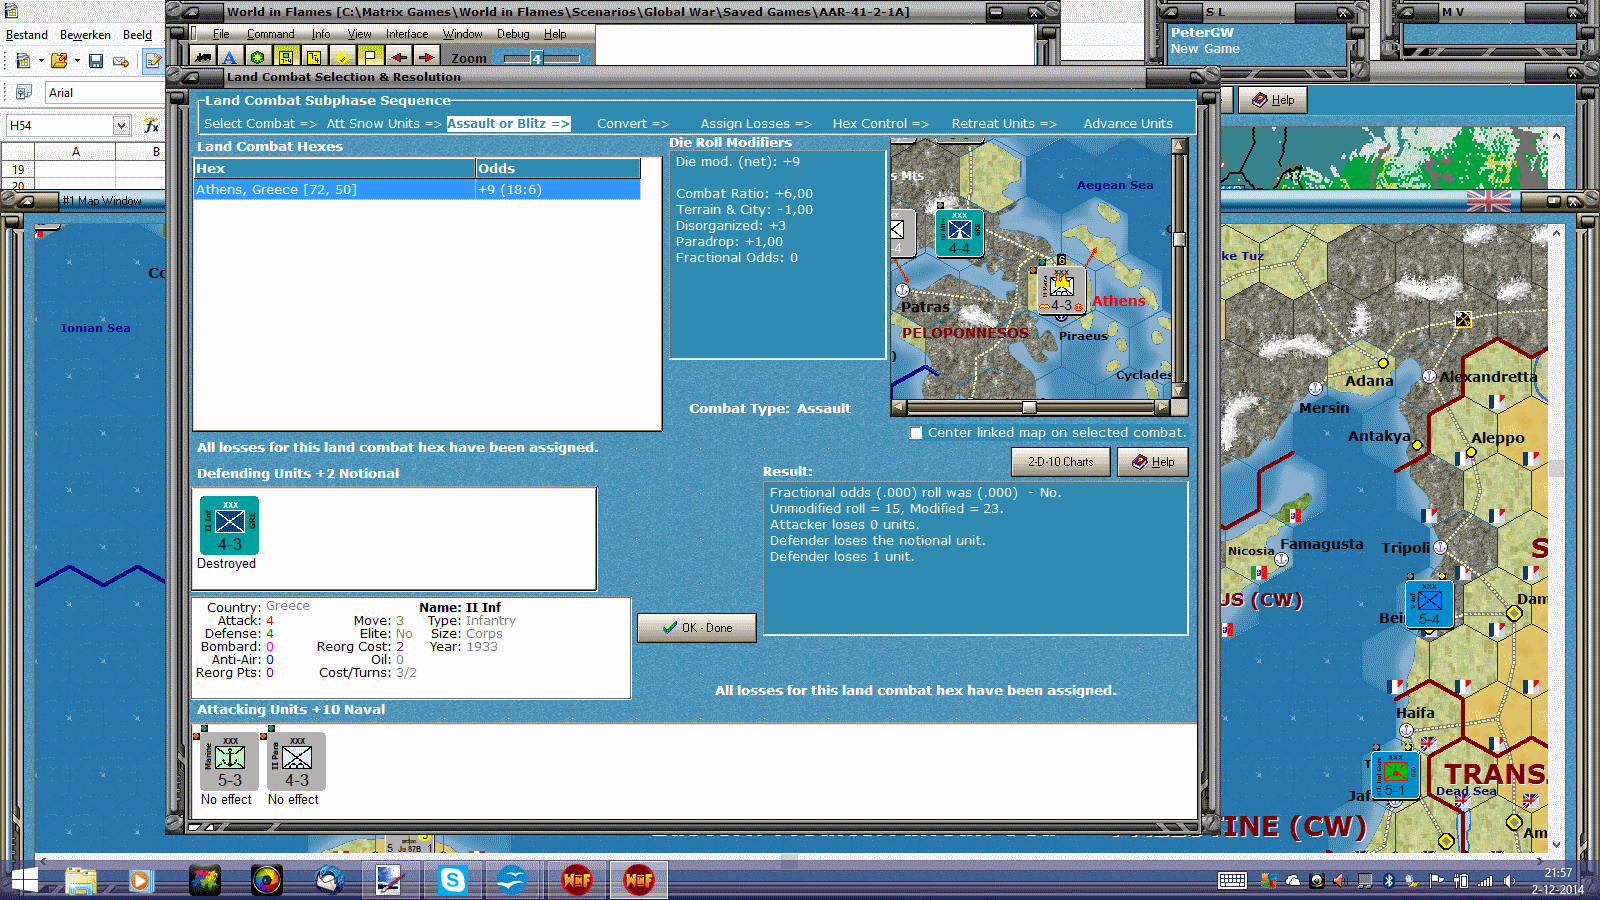Image resolution: width=1600 pixels, height=900 pixels.
Task: Open File Explorer from the taskbar
Action: pos(81,880)
